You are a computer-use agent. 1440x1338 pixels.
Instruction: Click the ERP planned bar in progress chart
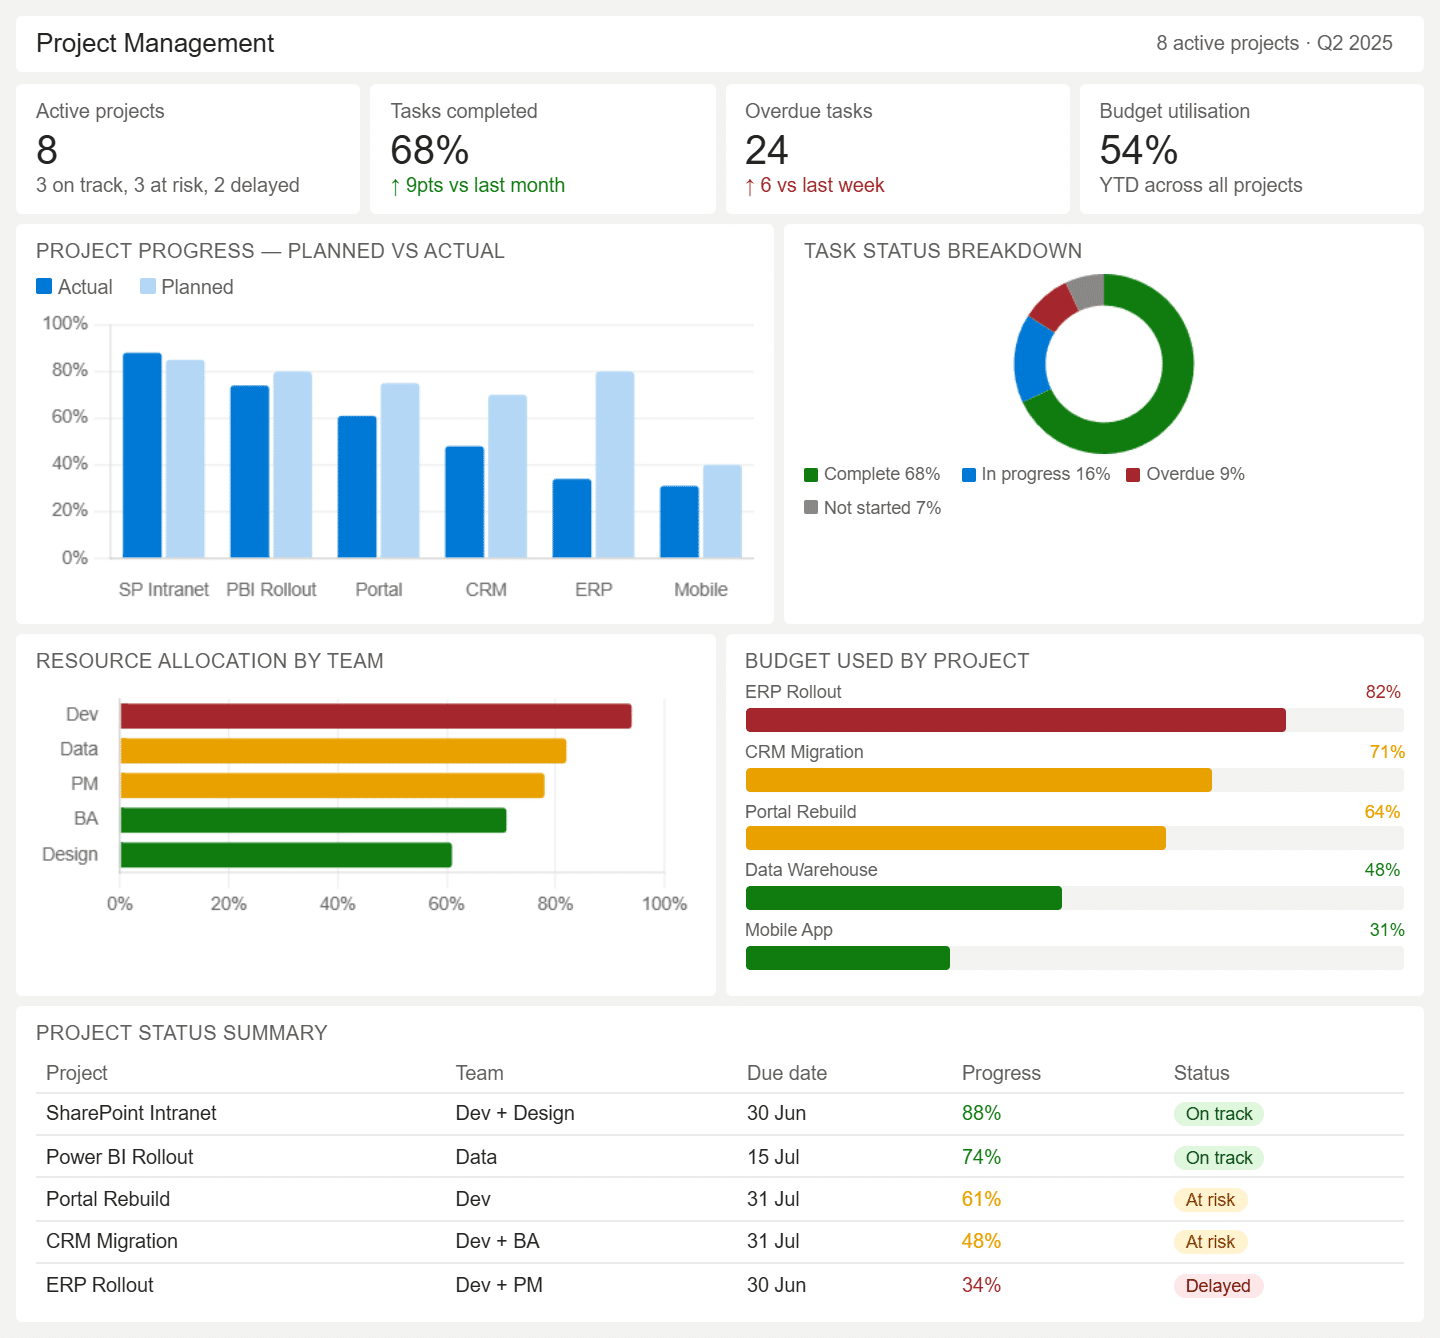tap(615, 465)
